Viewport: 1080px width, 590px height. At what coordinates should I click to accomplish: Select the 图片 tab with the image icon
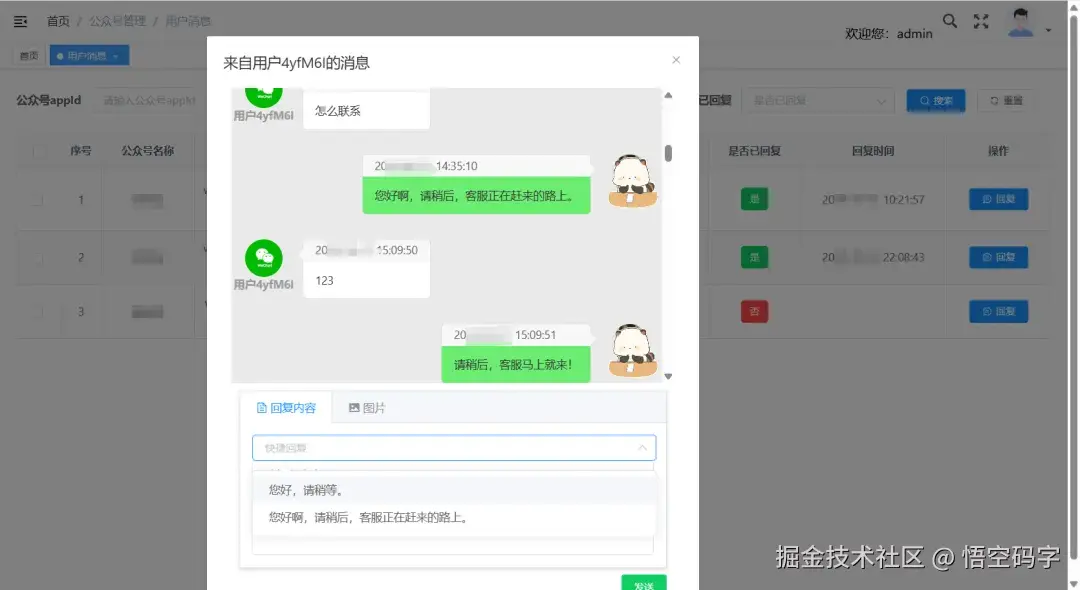[x=365, y=408]
